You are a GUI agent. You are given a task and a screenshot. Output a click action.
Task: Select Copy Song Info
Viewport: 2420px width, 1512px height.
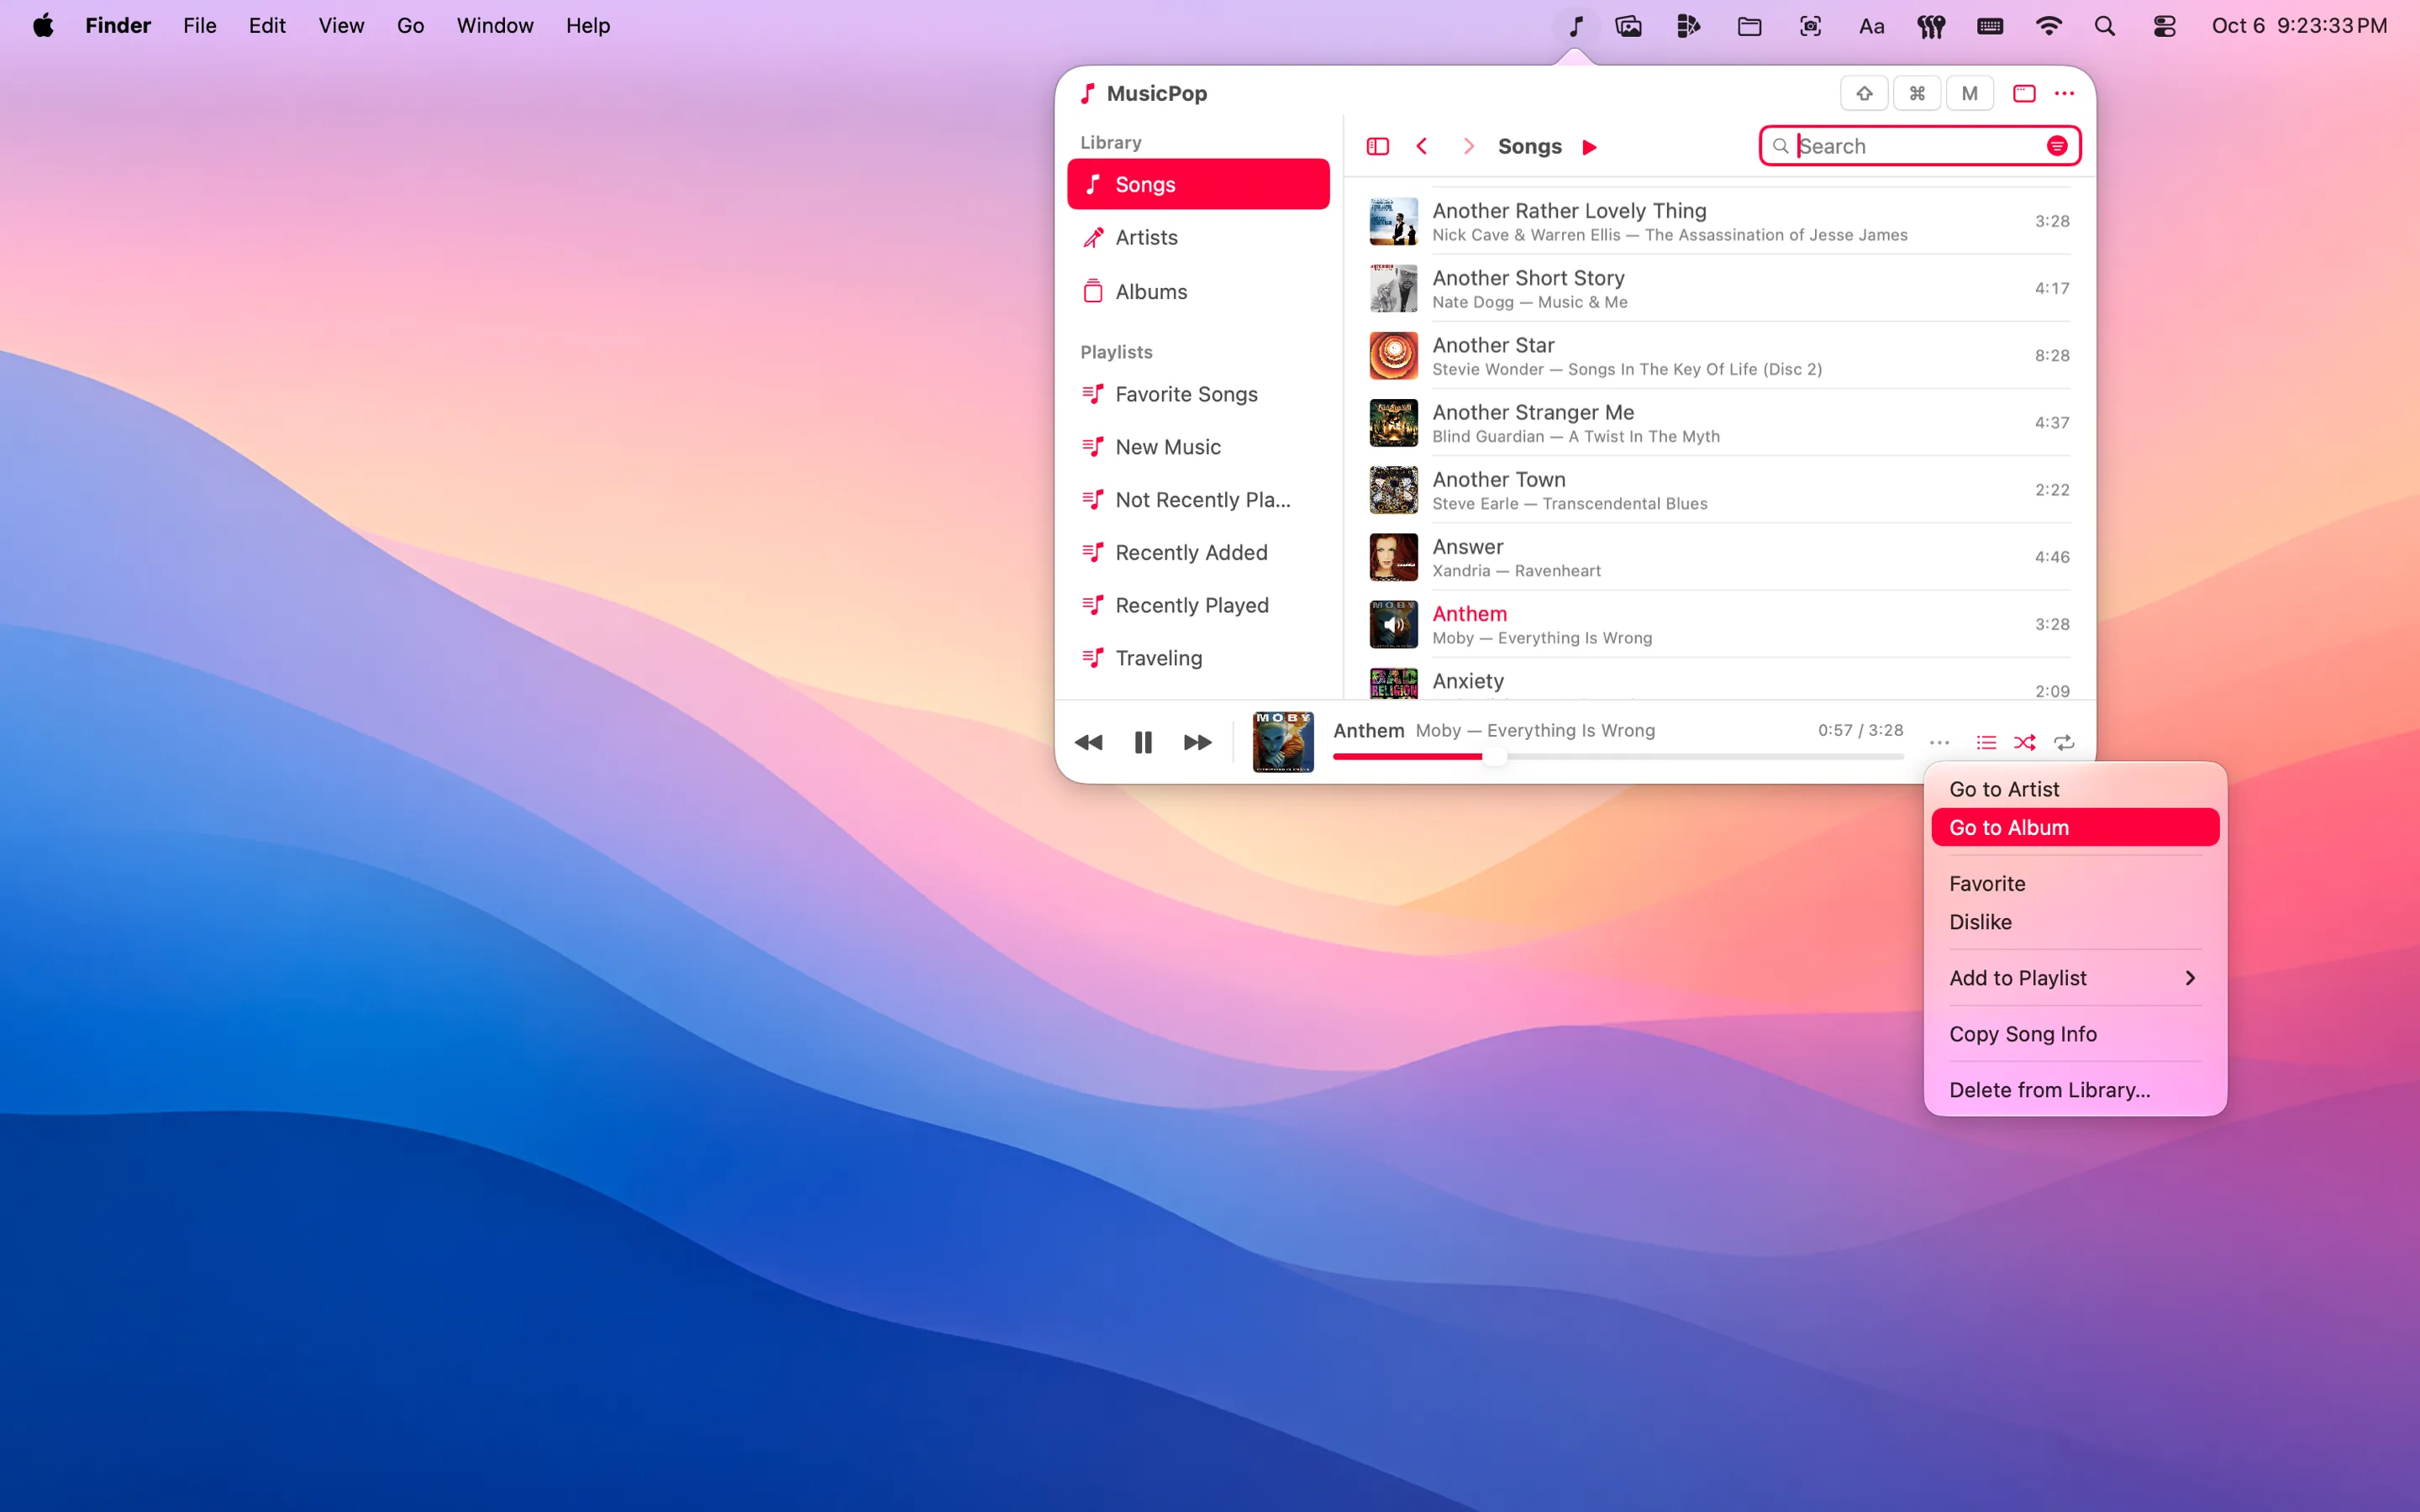click(2075, 1033)
